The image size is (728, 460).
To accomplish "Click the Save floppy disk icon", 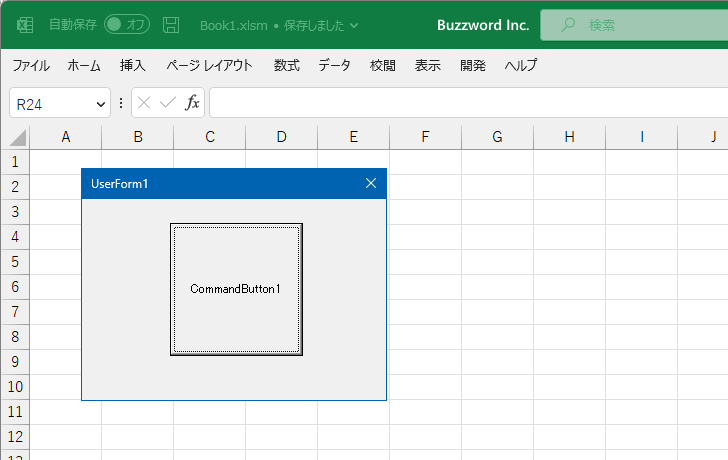I will pos(171,25).
